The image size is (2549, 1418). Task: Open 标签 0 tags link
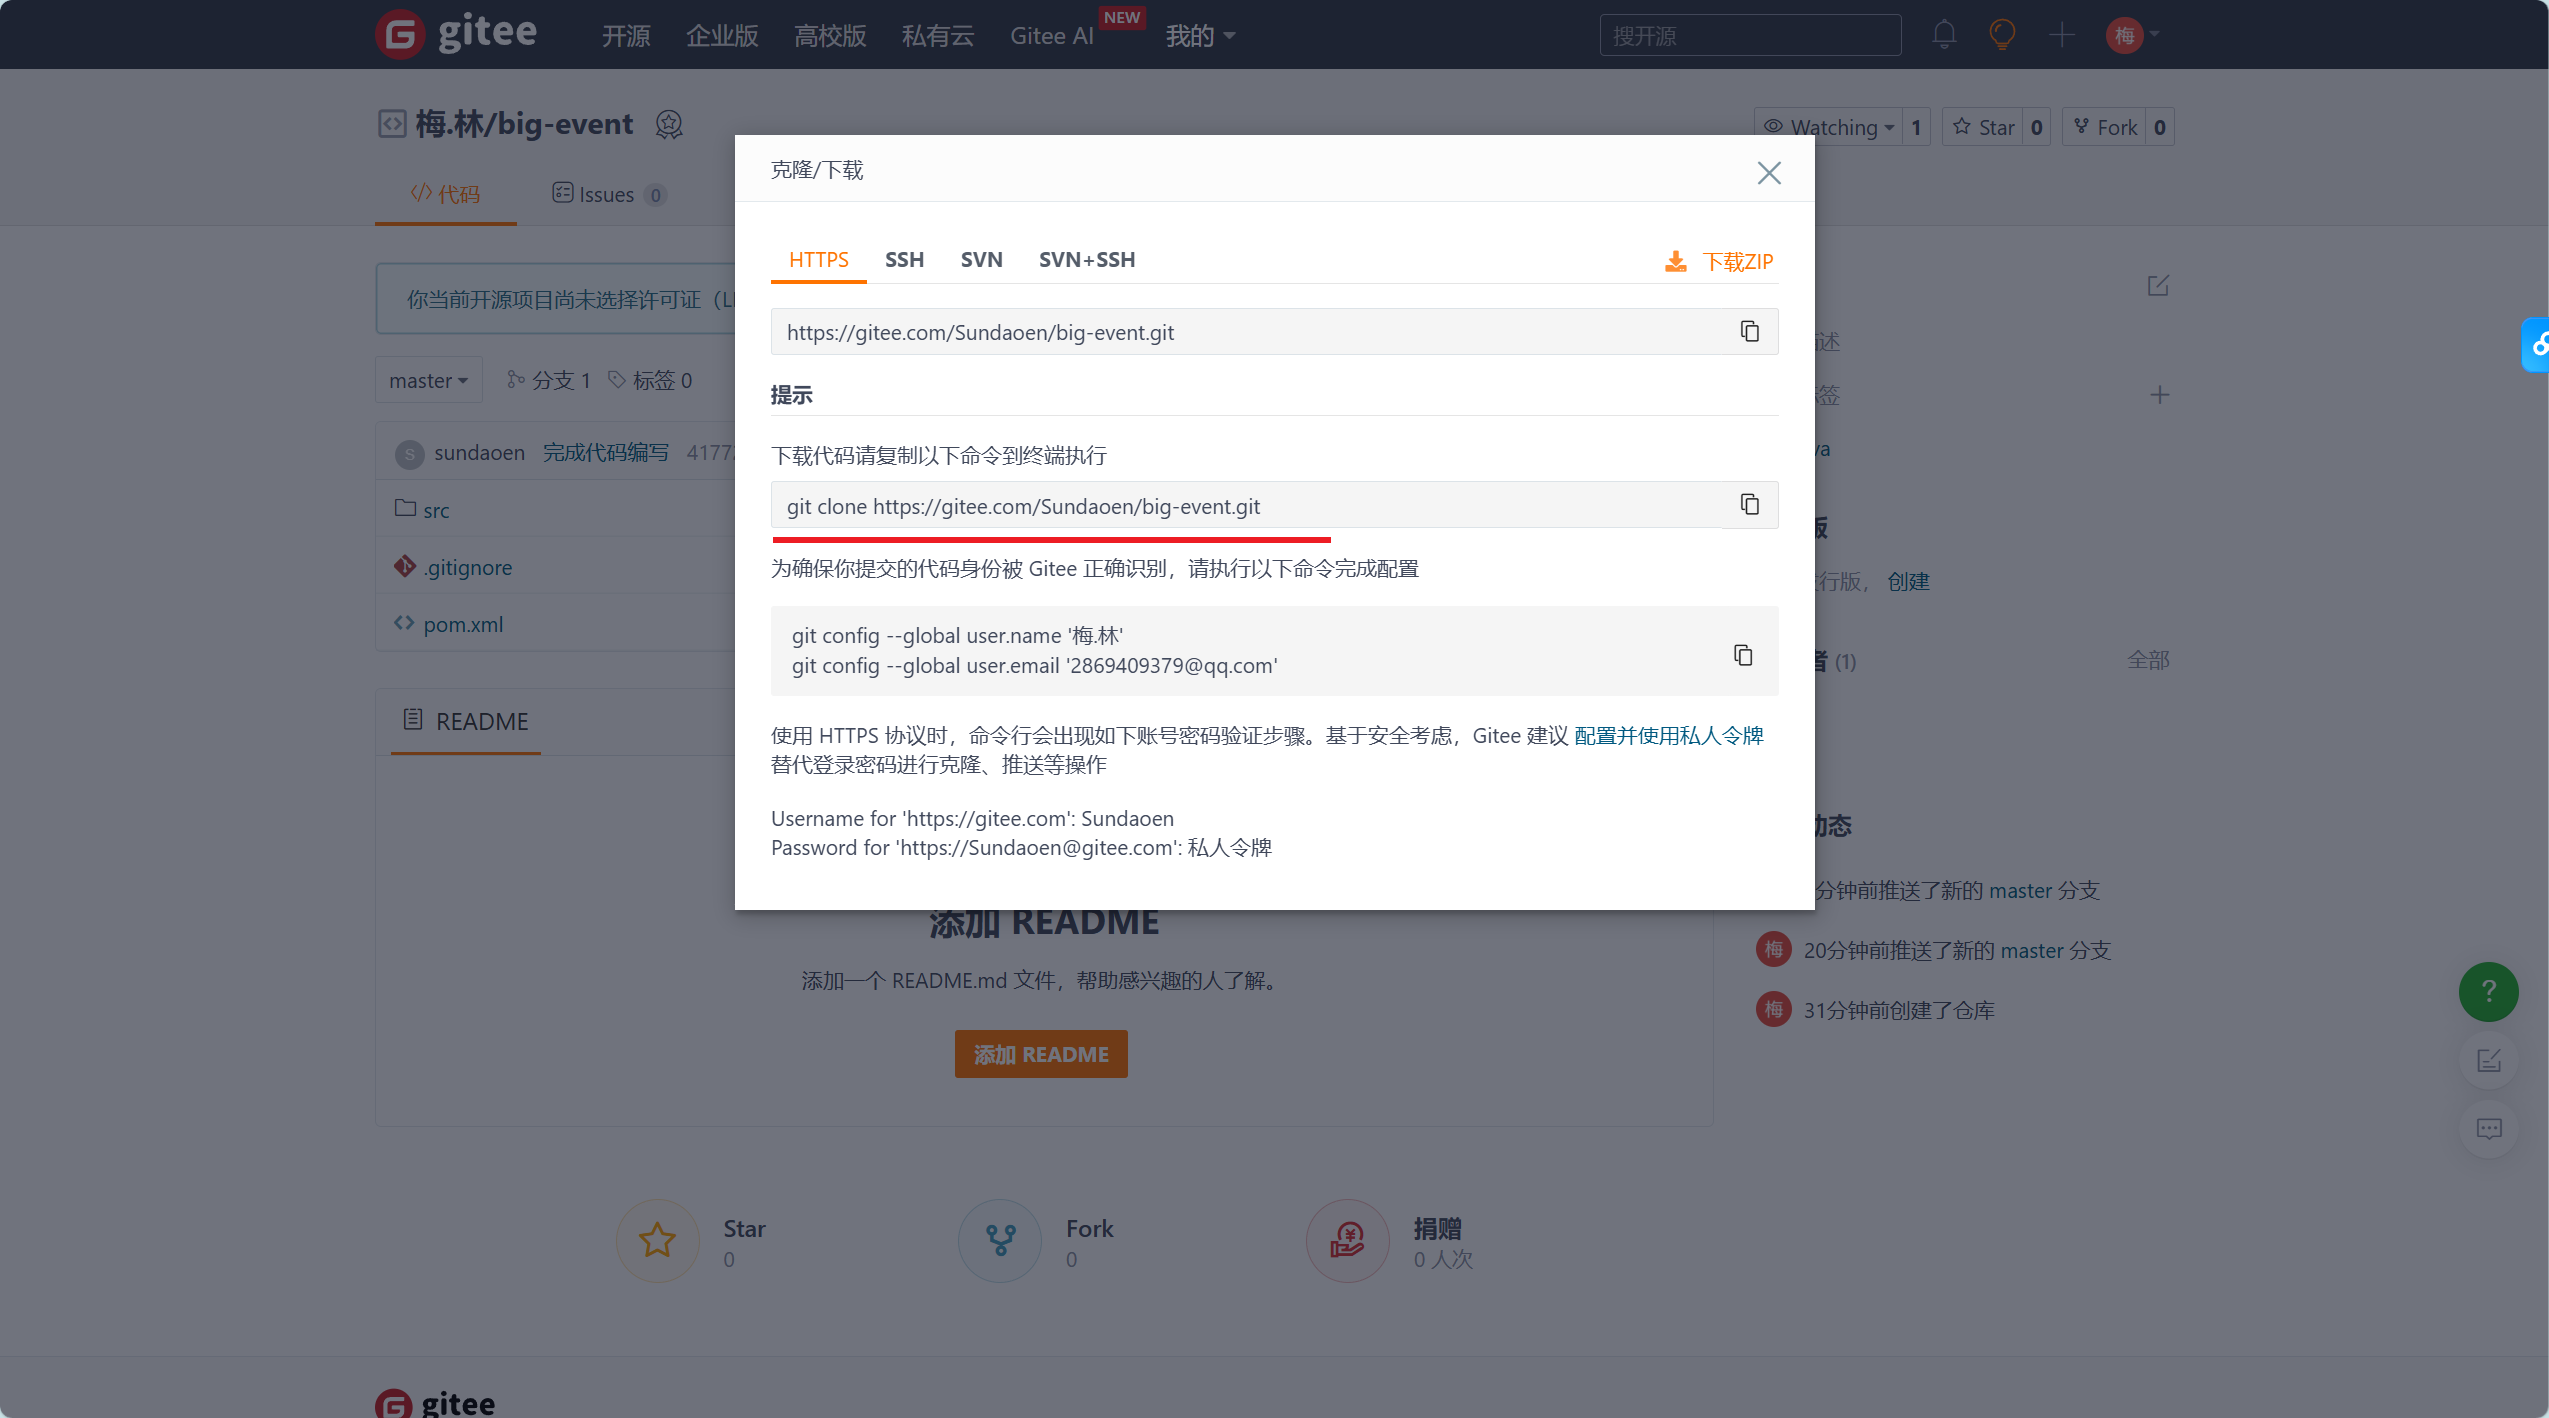(650, 380)
